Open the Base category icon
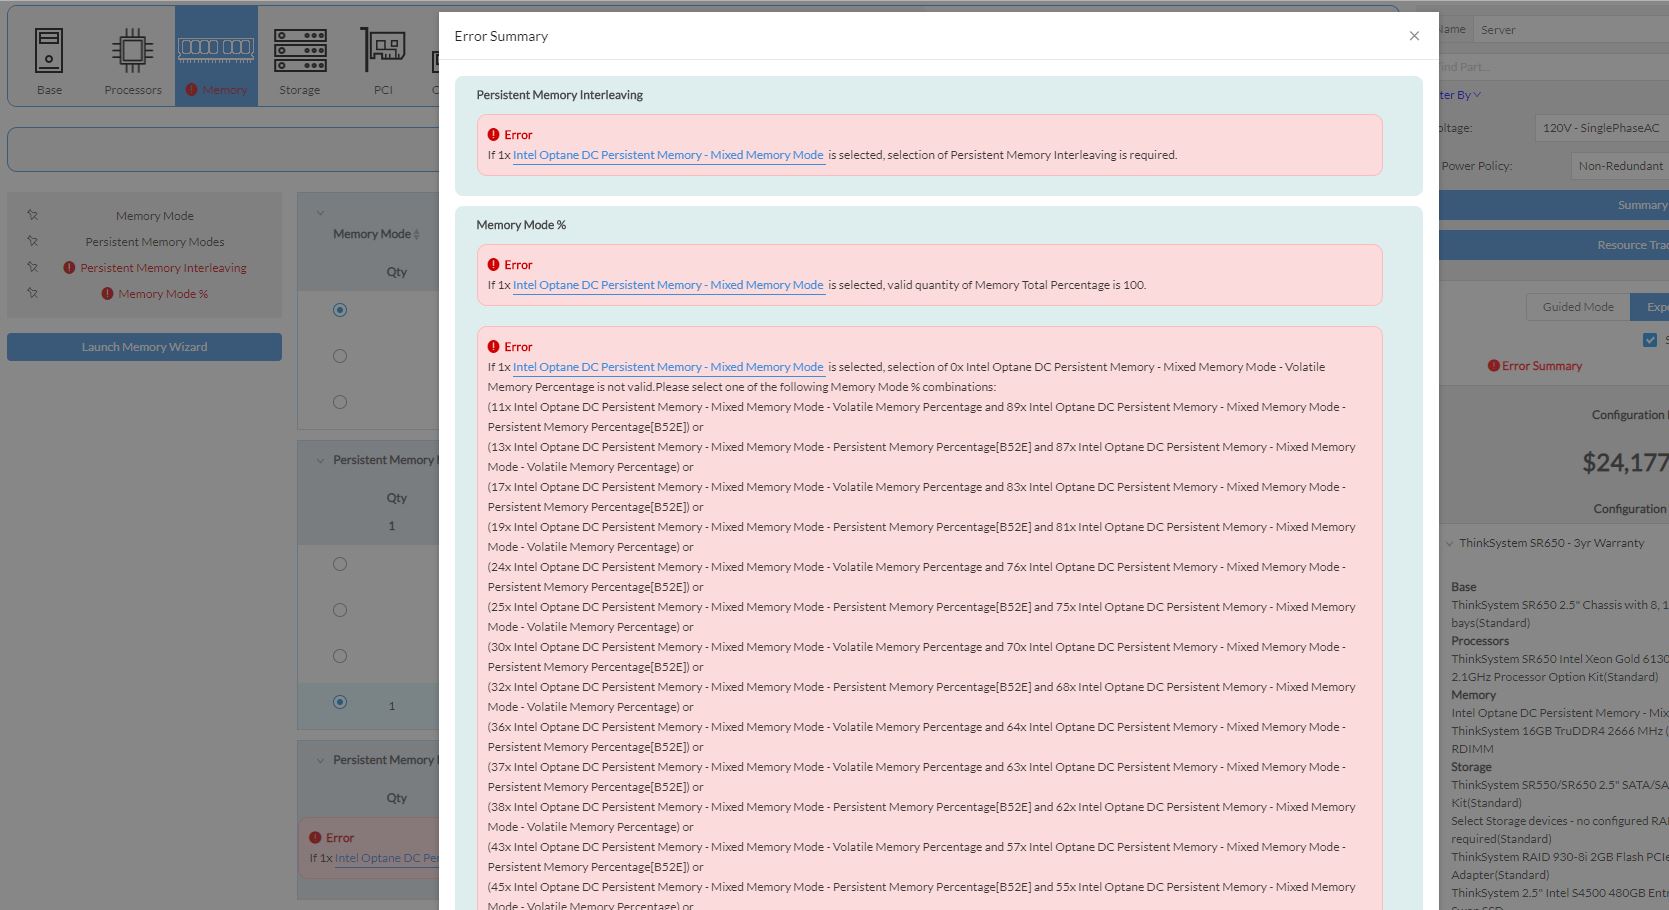The height and width of the screenshot is (910, 1669). (x=49, y=51)
